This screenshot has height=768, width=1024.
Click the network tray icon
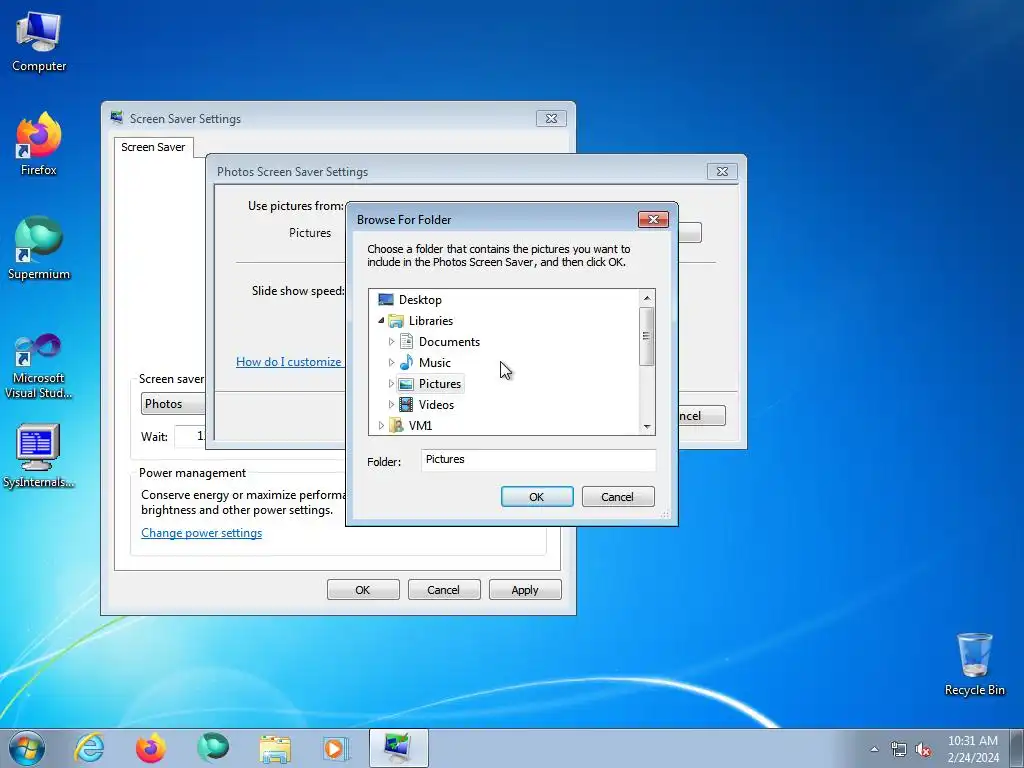[x=899, y=750]
